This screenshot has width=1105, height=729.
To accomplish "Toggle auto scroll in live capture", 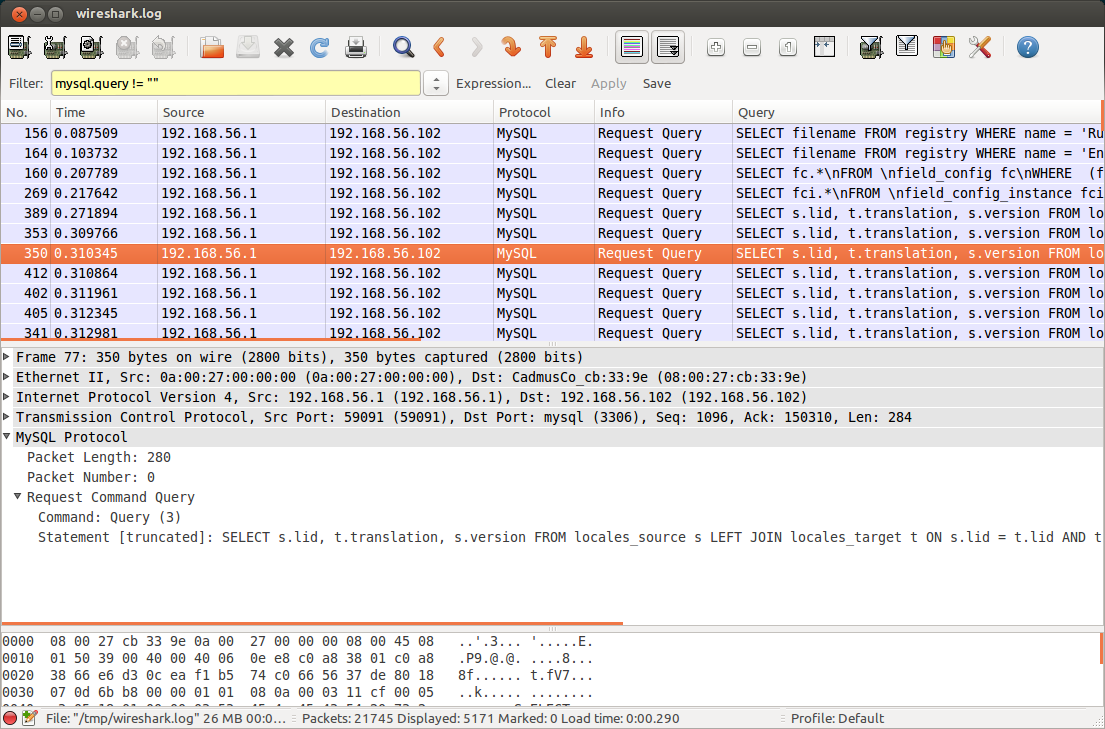I will (667, 48).
